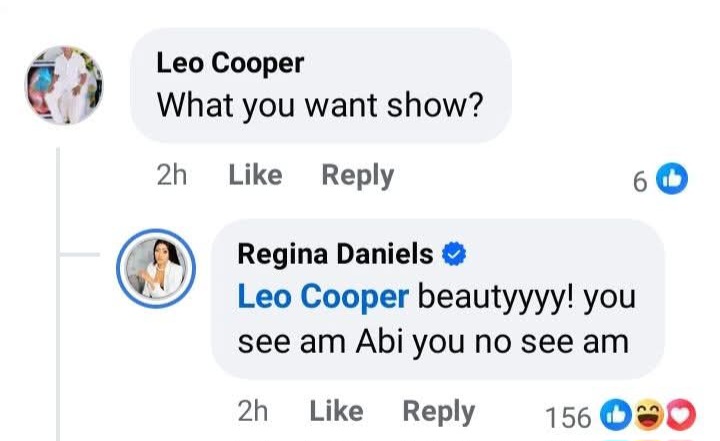The width and height of the screenshot is (720, 441).
Task: View the 6 reactions count
Action: coord(640,180)
